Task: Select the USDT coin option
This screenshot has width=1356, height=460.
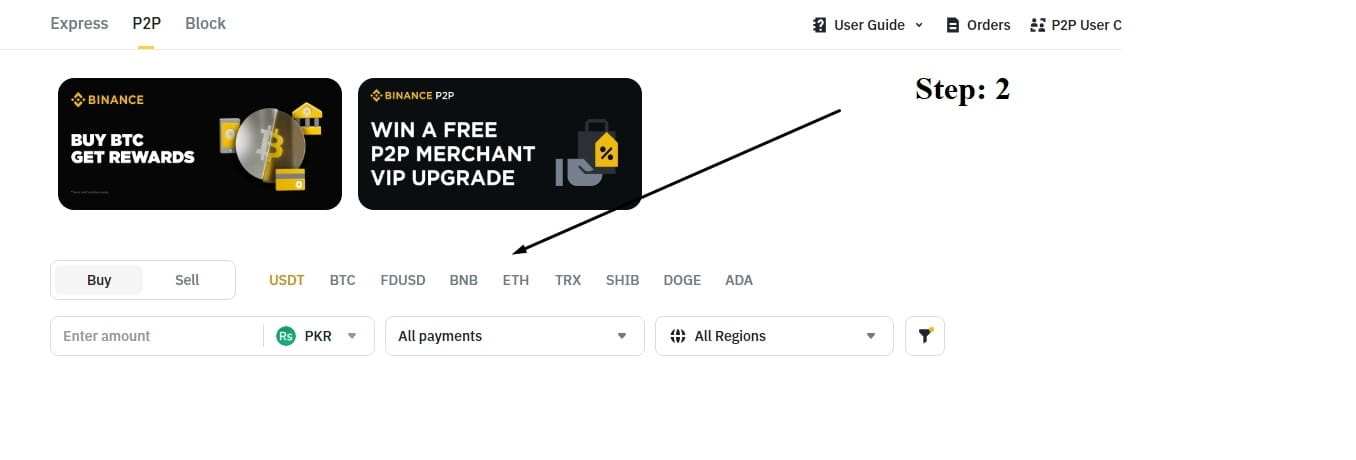Action: tap(286, 280)
